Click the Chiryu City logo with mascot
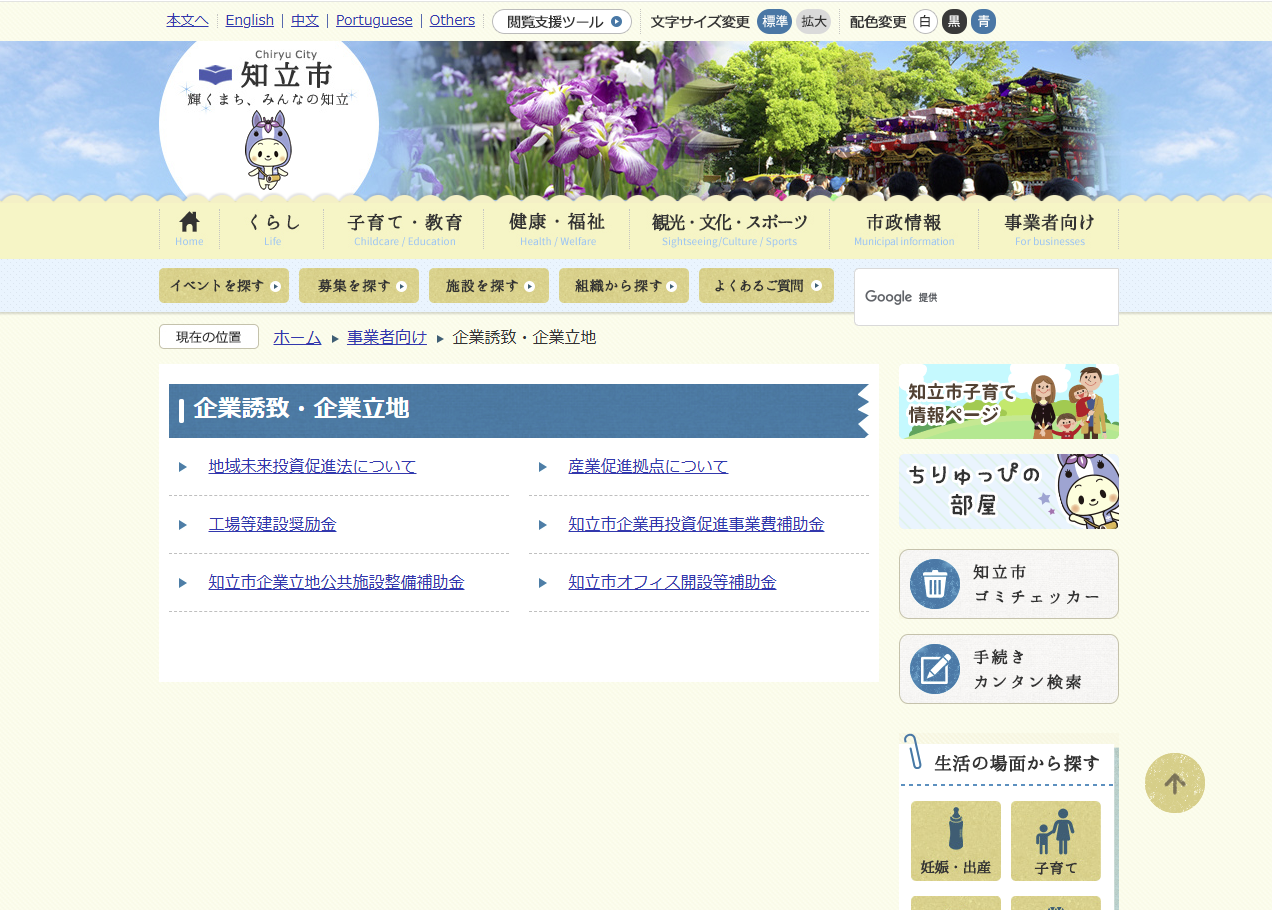1272x910 pixels. 269,120
